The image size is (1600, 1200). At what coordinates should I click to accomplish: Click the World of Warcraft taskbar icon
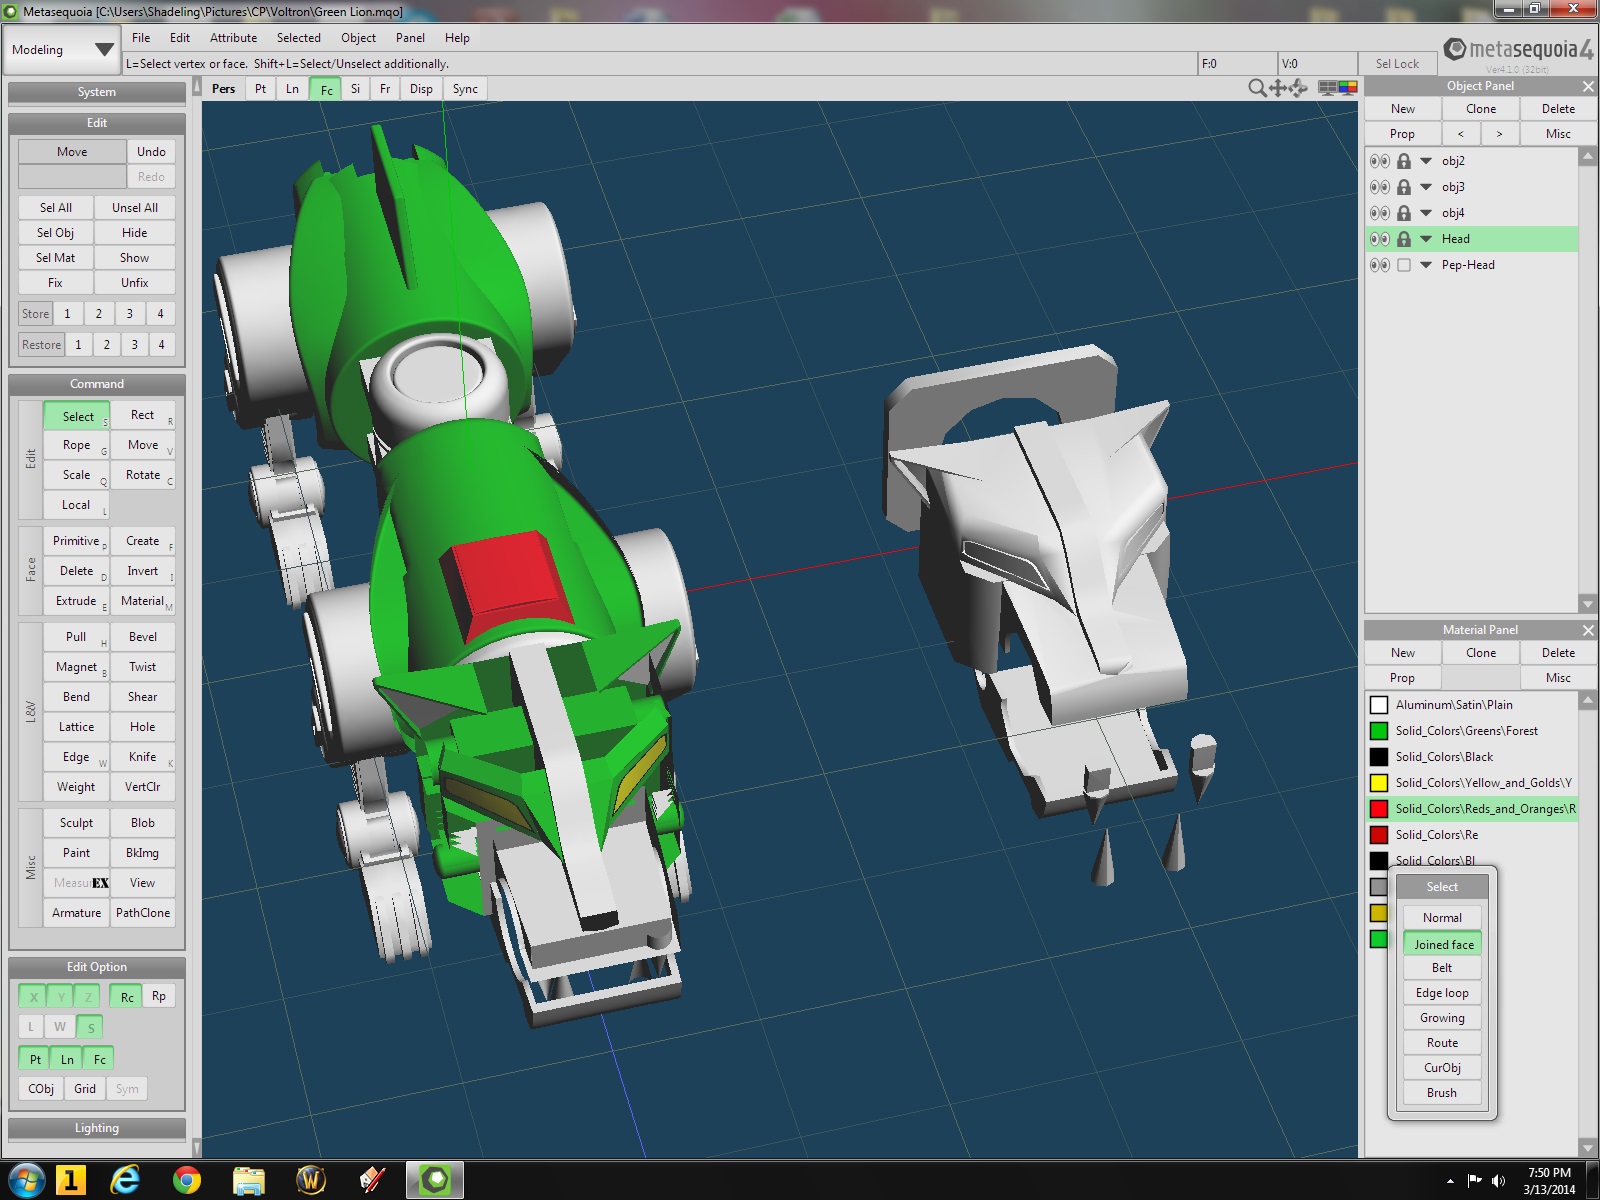[311, 1181]
